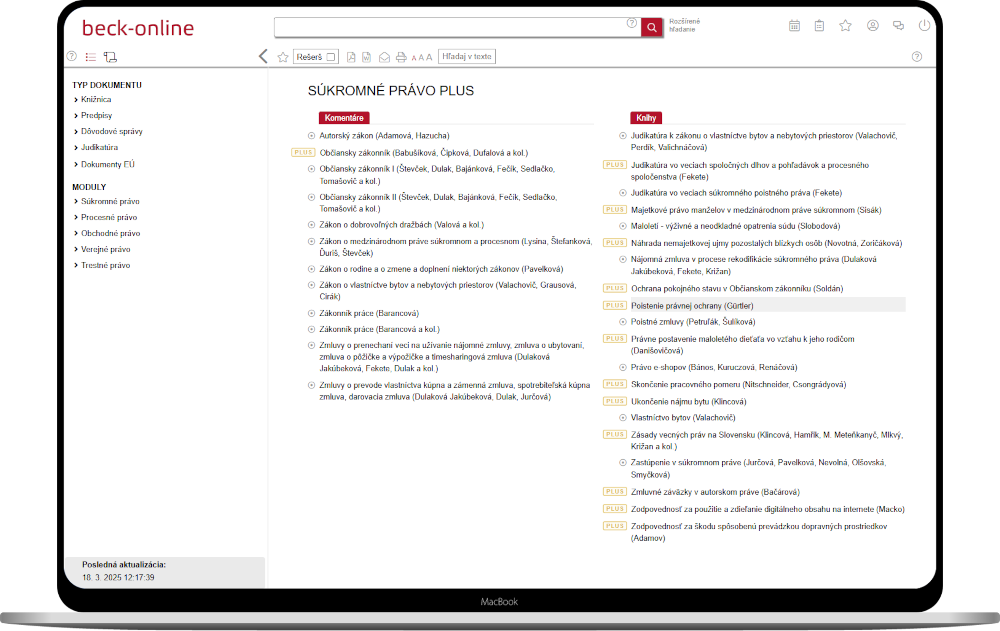Screen dimensions: 1000x631
Task: Click 'SÚKROMNÉ PRÁVO PLUS' page heading
Action: (x=390, y=91)
